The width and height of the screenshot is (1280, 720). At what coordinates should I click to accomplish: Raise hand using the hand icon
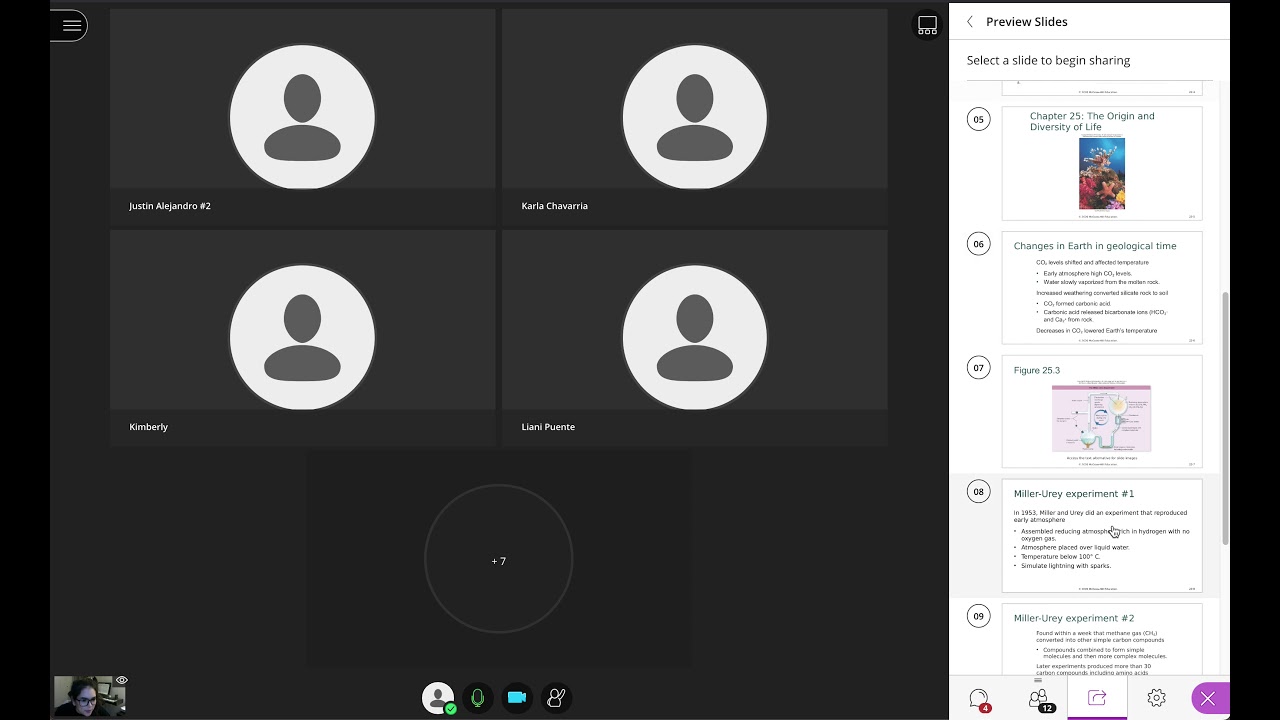coord(556,698)
